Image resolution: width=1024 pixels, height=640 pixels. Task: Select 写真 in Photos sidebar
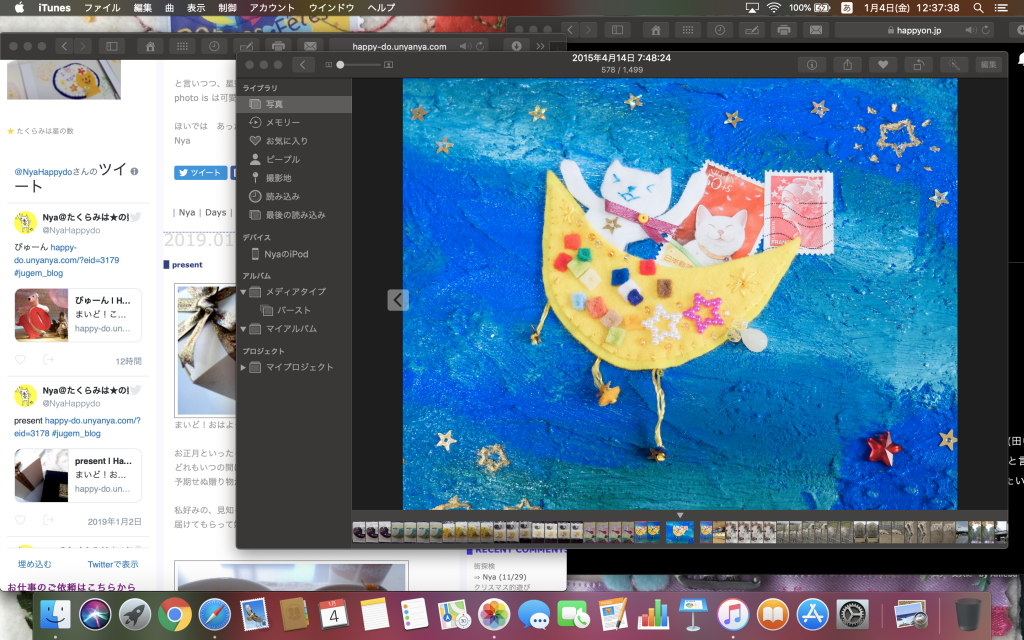coord(294,104)
